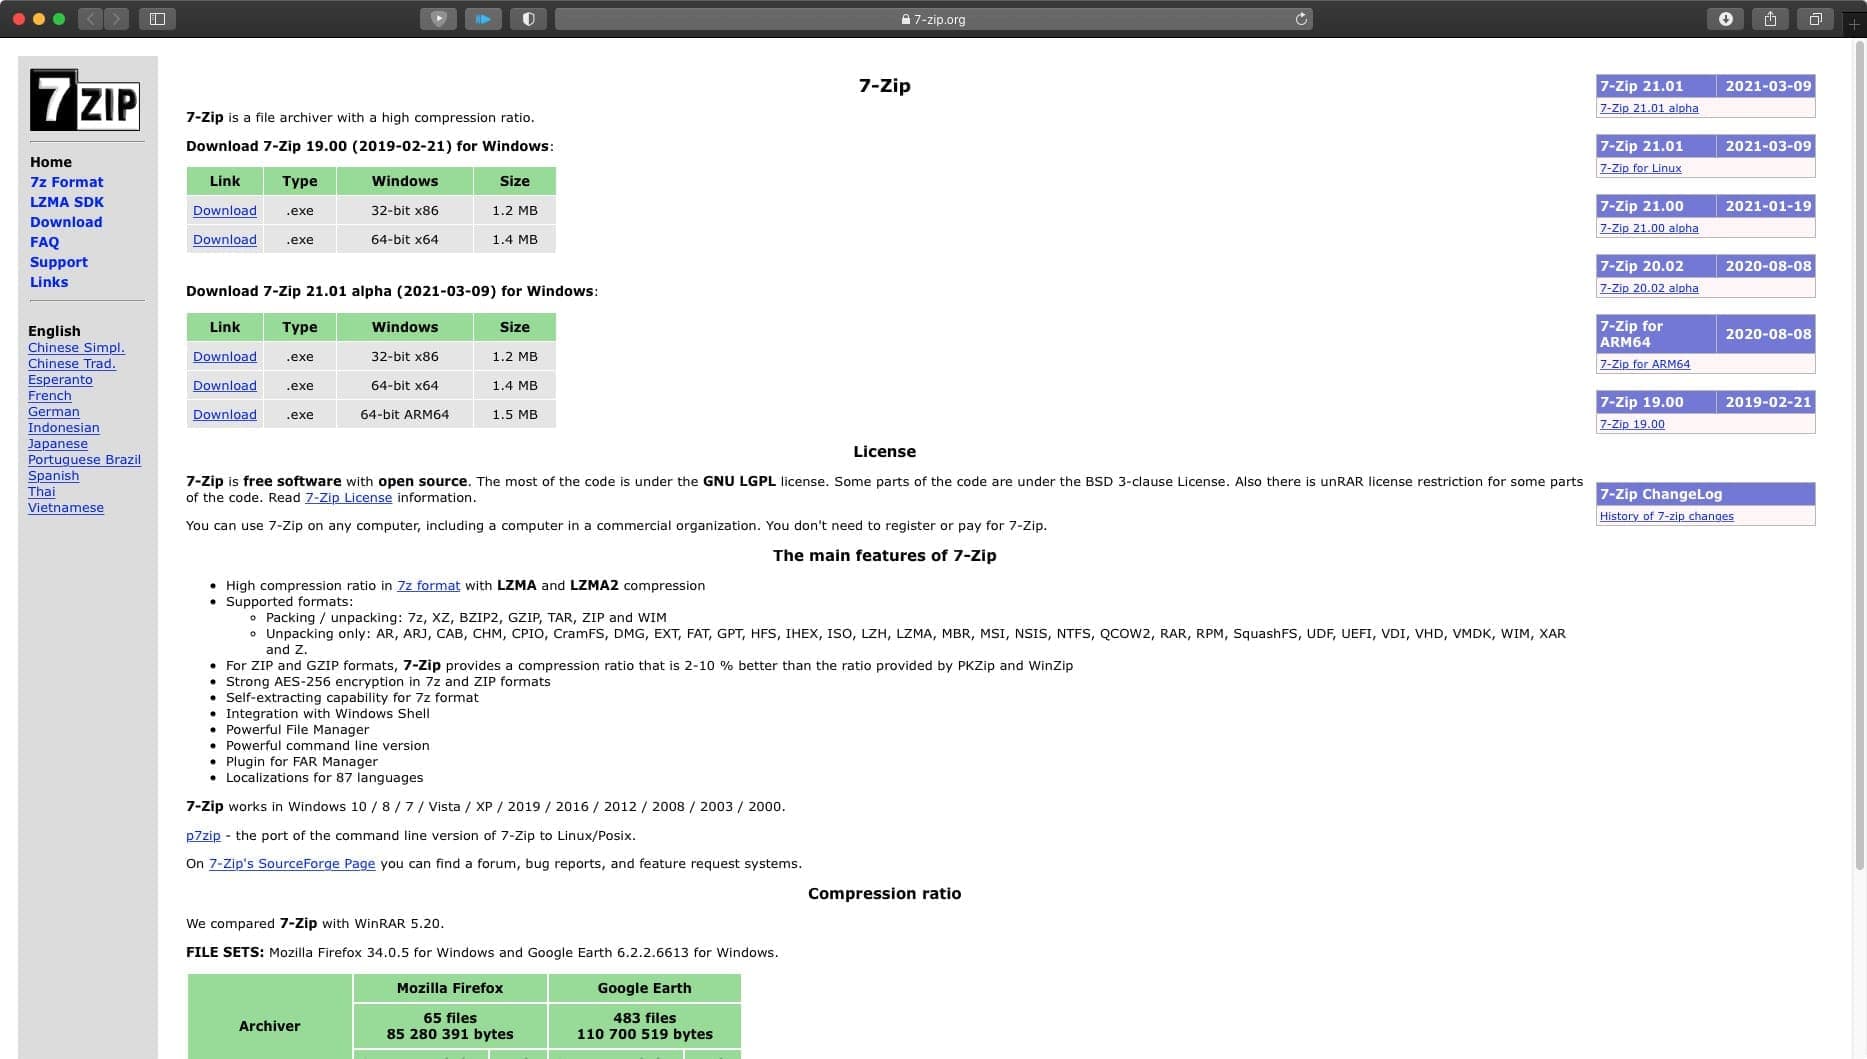This screenshot has height=1059, width=1867.
Task: Click the Mozilla Firefox table header
Action: pos(450,988)
